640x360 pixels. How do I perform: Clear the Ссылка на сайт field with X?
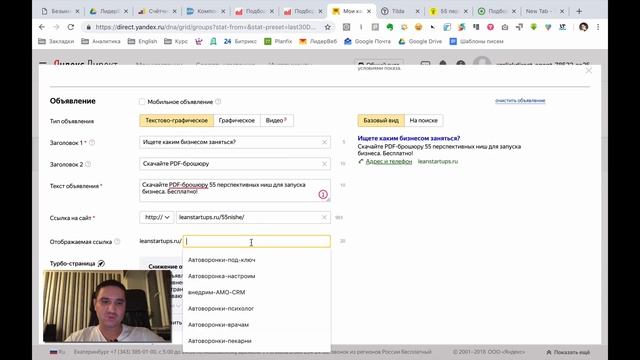(324, 217)
